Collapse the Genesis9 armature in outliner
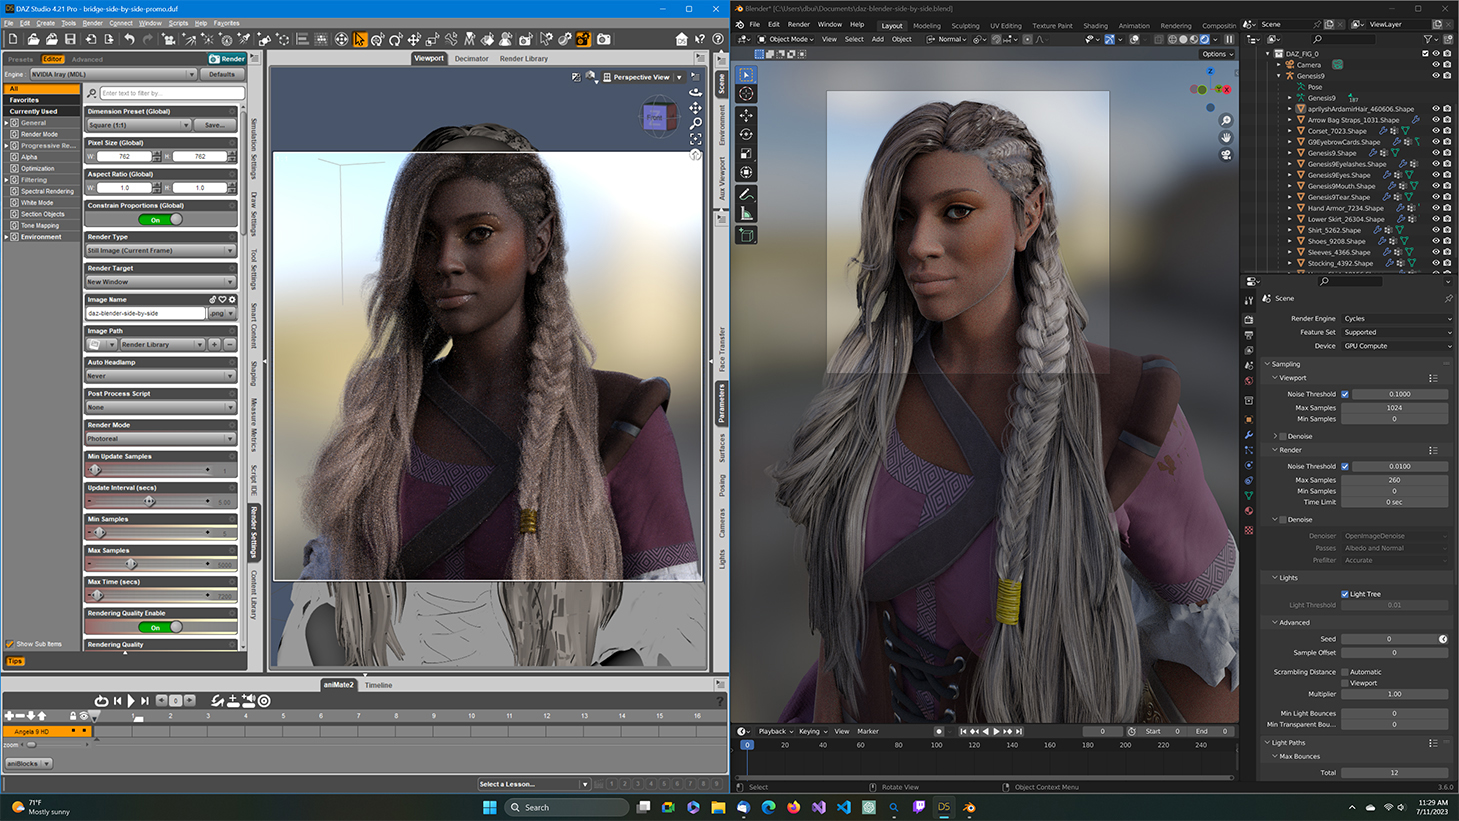This screenshot has width=1459, height=821. pos(1279,75)
